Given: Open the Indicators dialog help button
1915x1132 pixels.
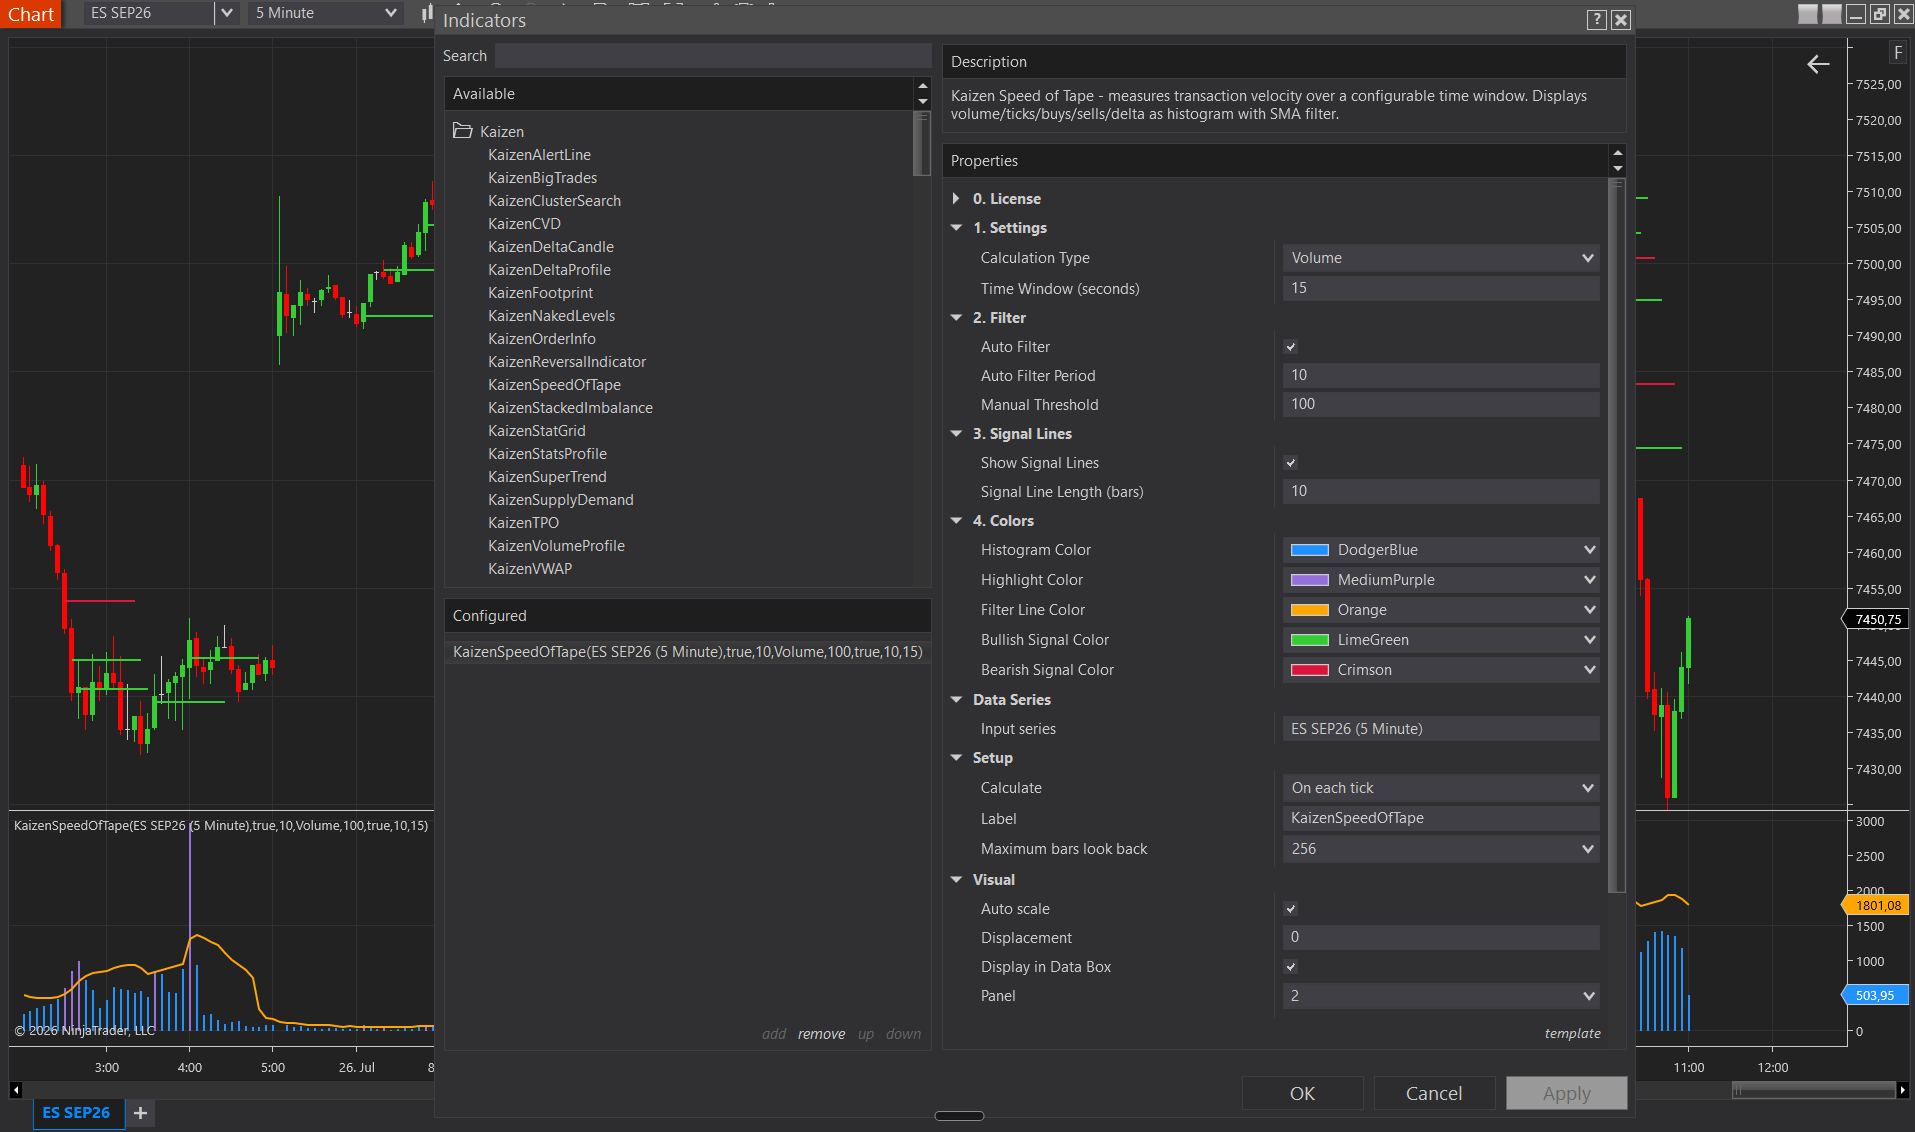Looking at the screenshot, I should [1597, 20].
